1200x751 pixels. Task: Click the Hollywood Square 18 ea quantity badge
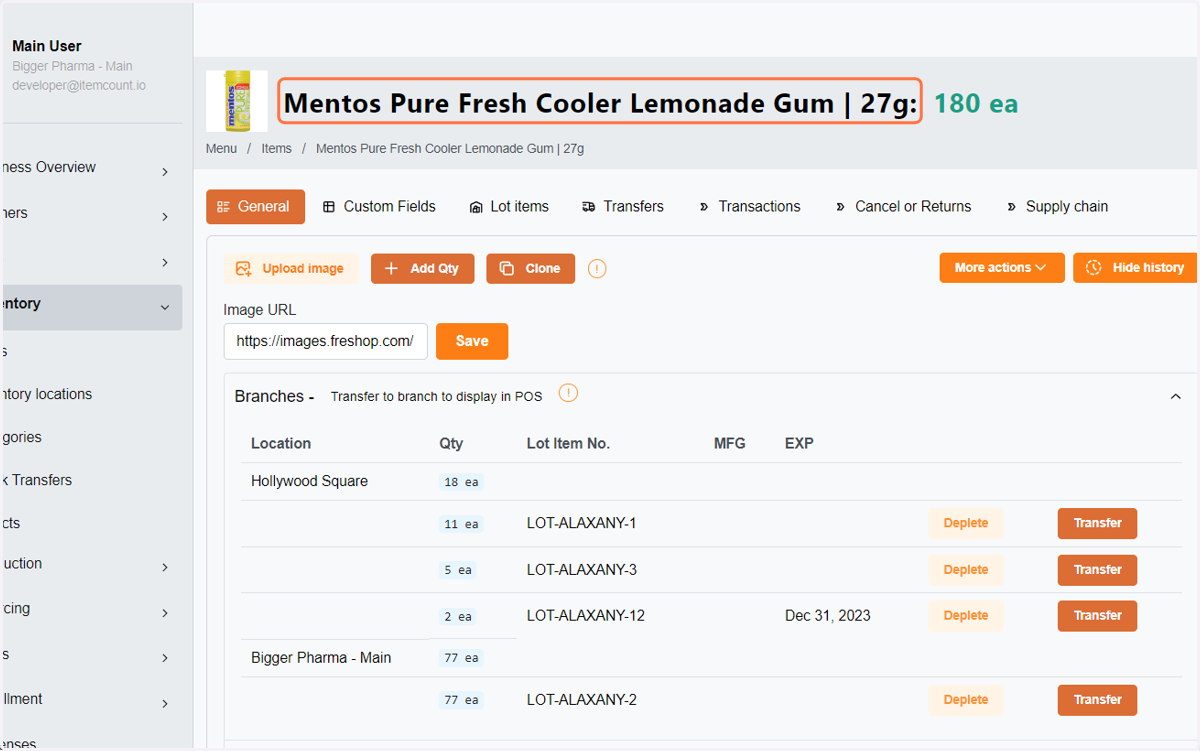pos(461,482)
